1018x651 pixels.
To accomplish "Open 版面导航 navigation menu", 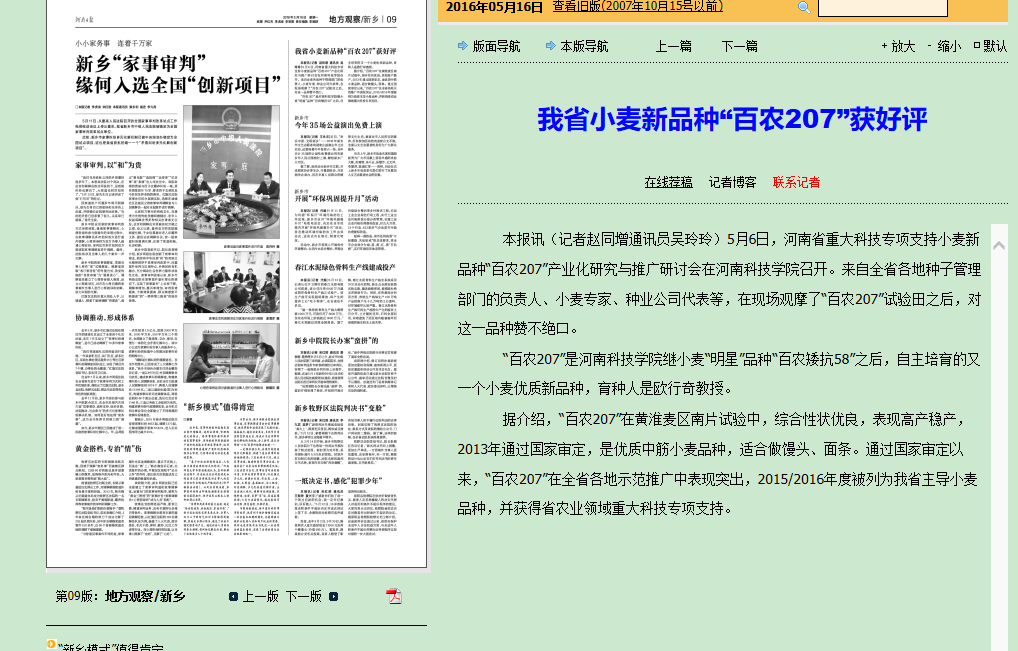I will [496, 46].
